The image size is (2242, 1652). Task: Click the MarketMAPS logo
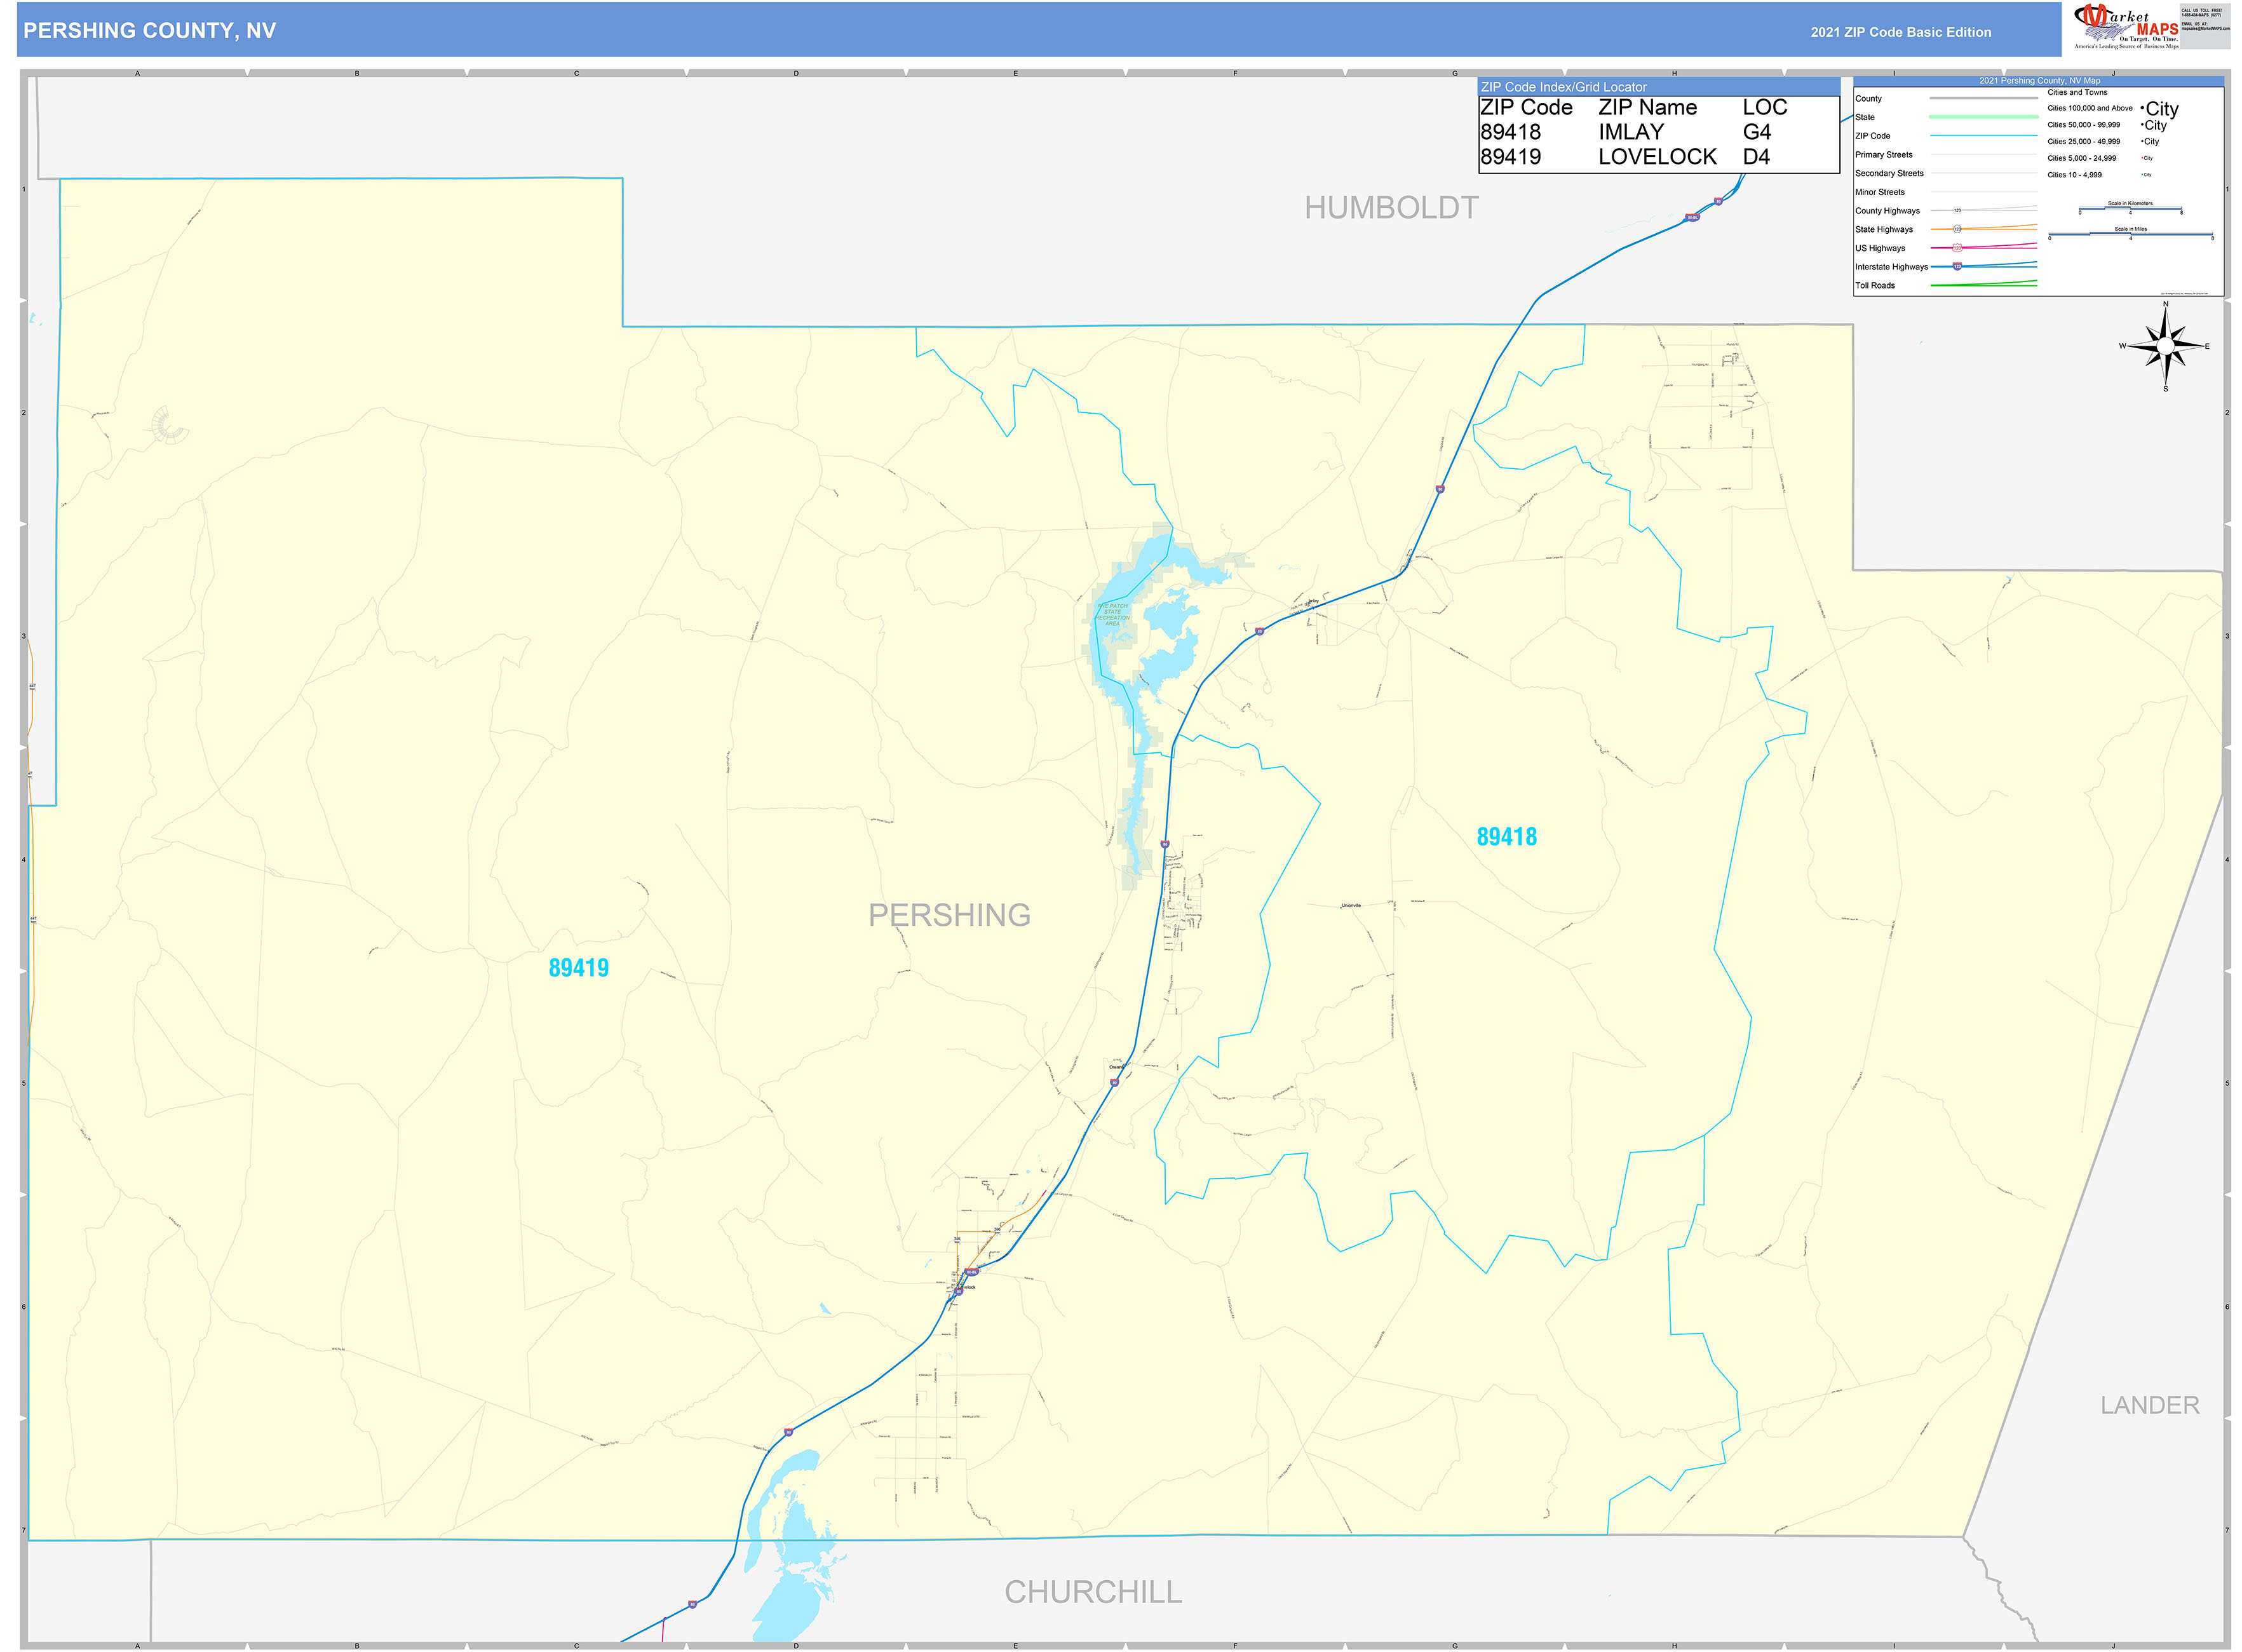tap(2126, 26)
